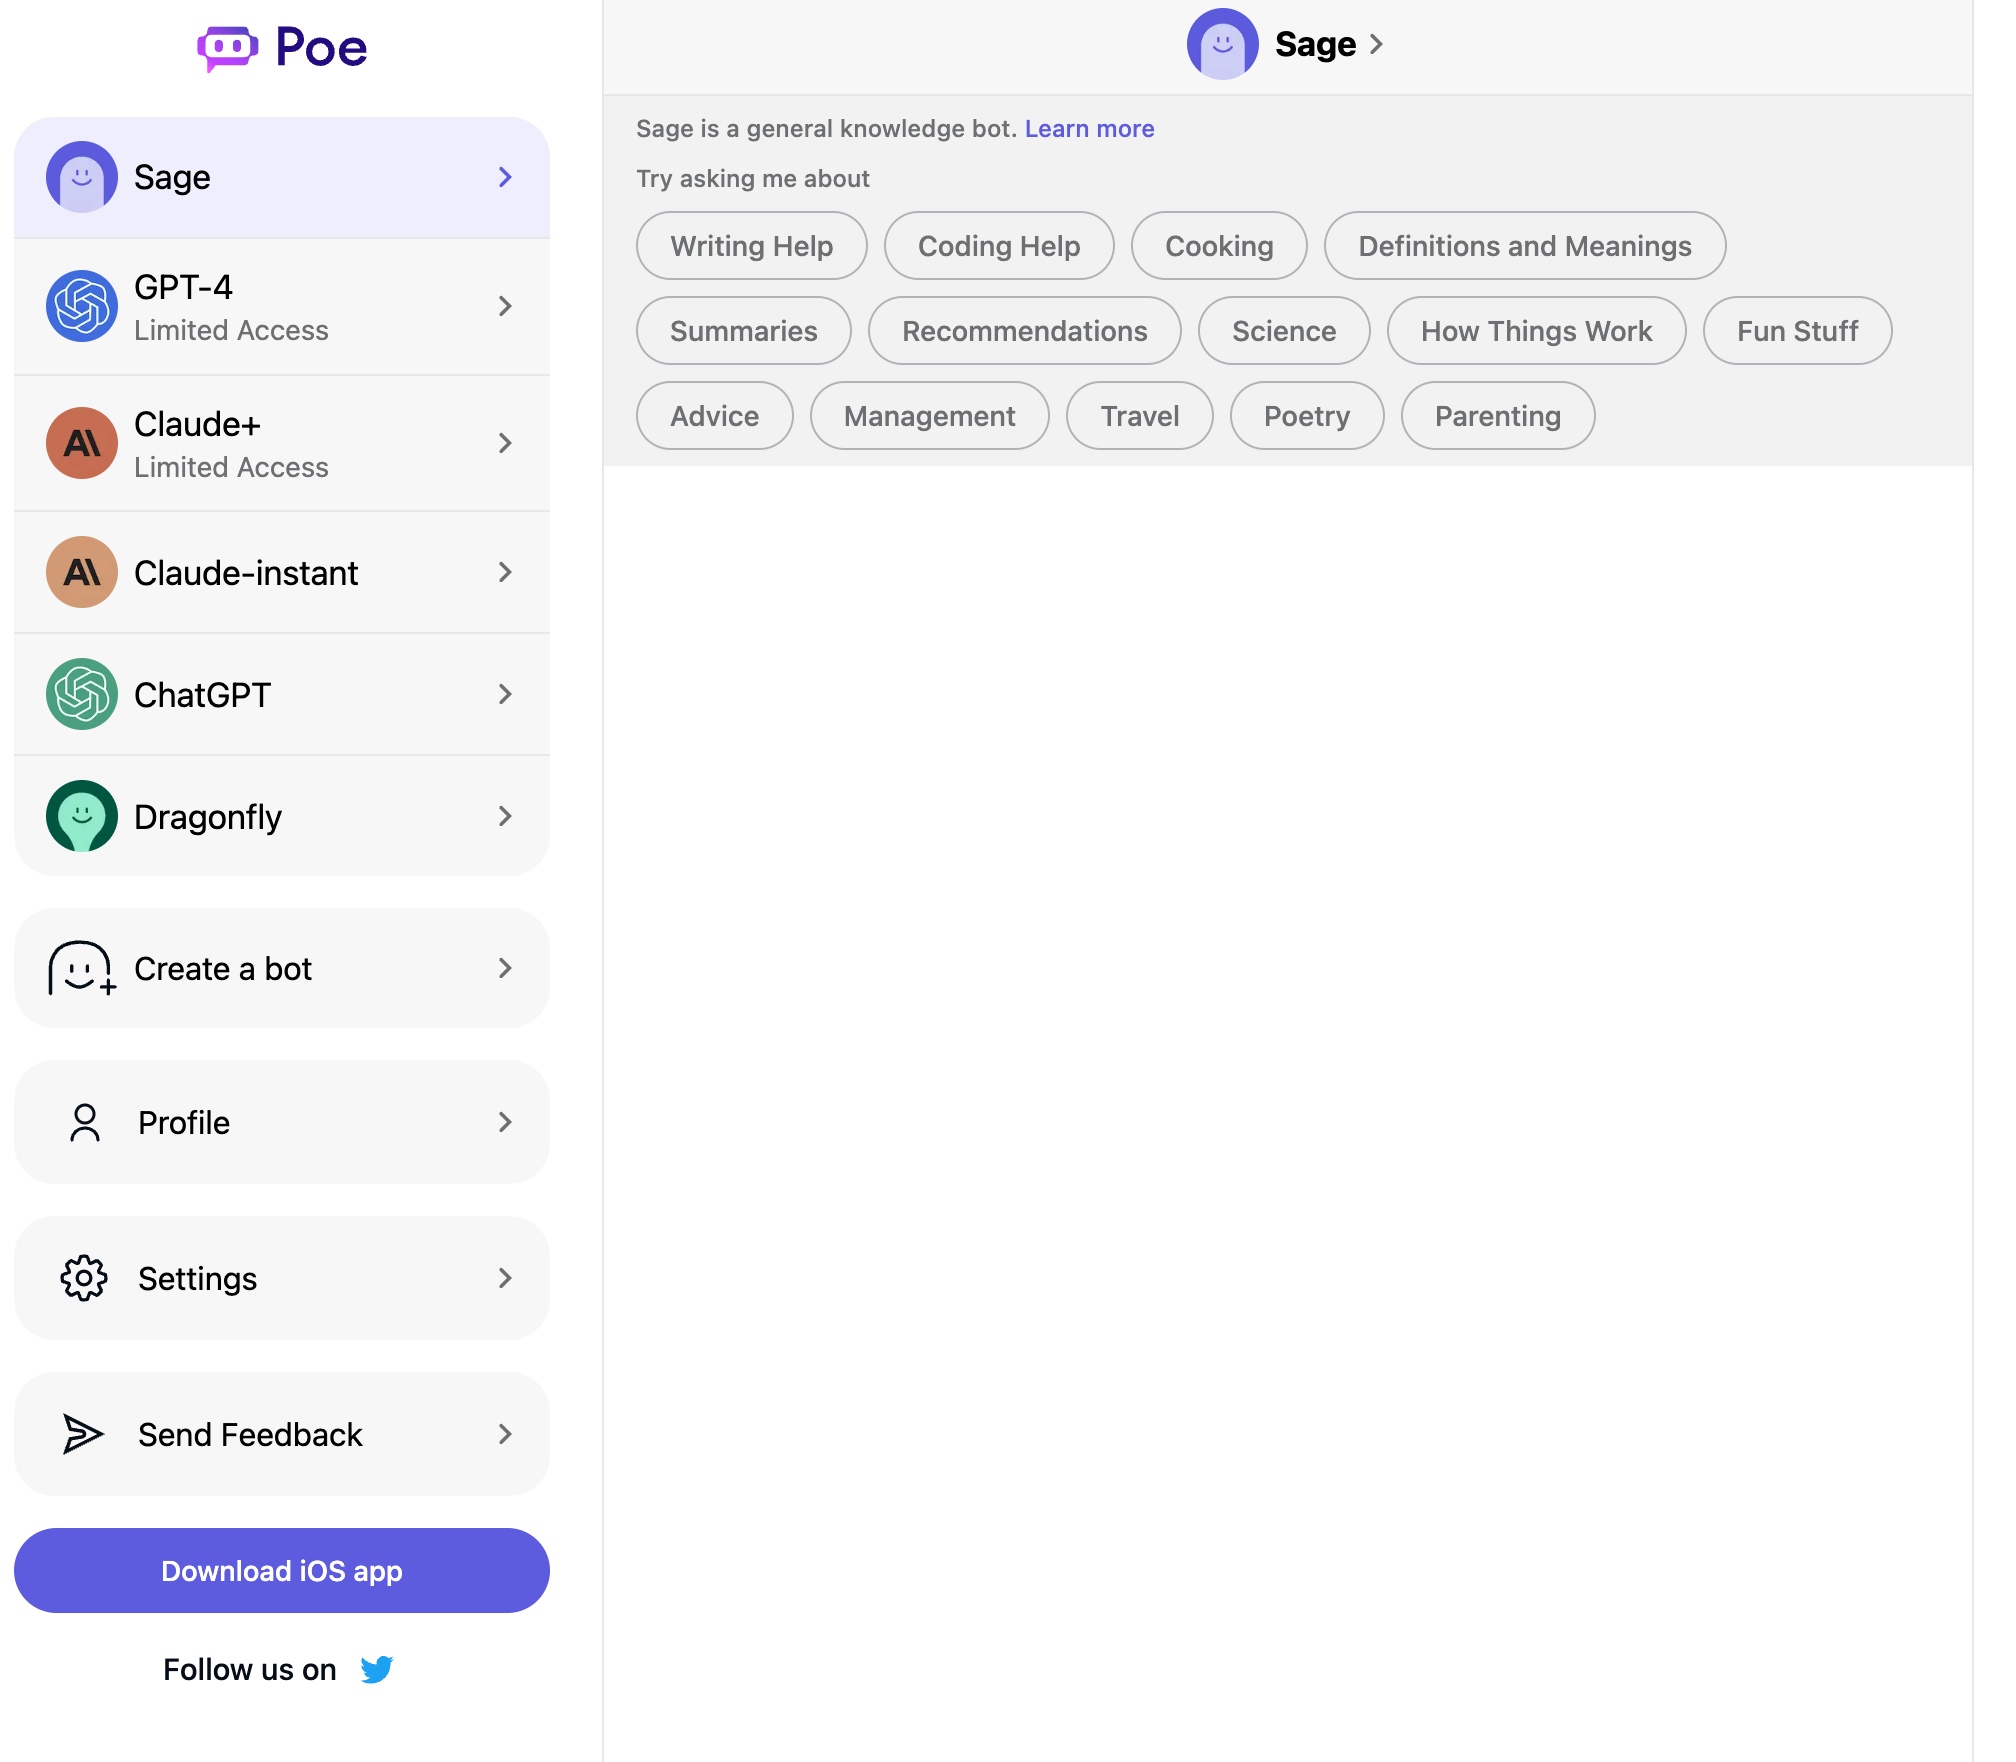The width and height of the screenshot is (2016, 1762).
Task: Click the chevron on the Dragonfly row
Action: [505, 816]
